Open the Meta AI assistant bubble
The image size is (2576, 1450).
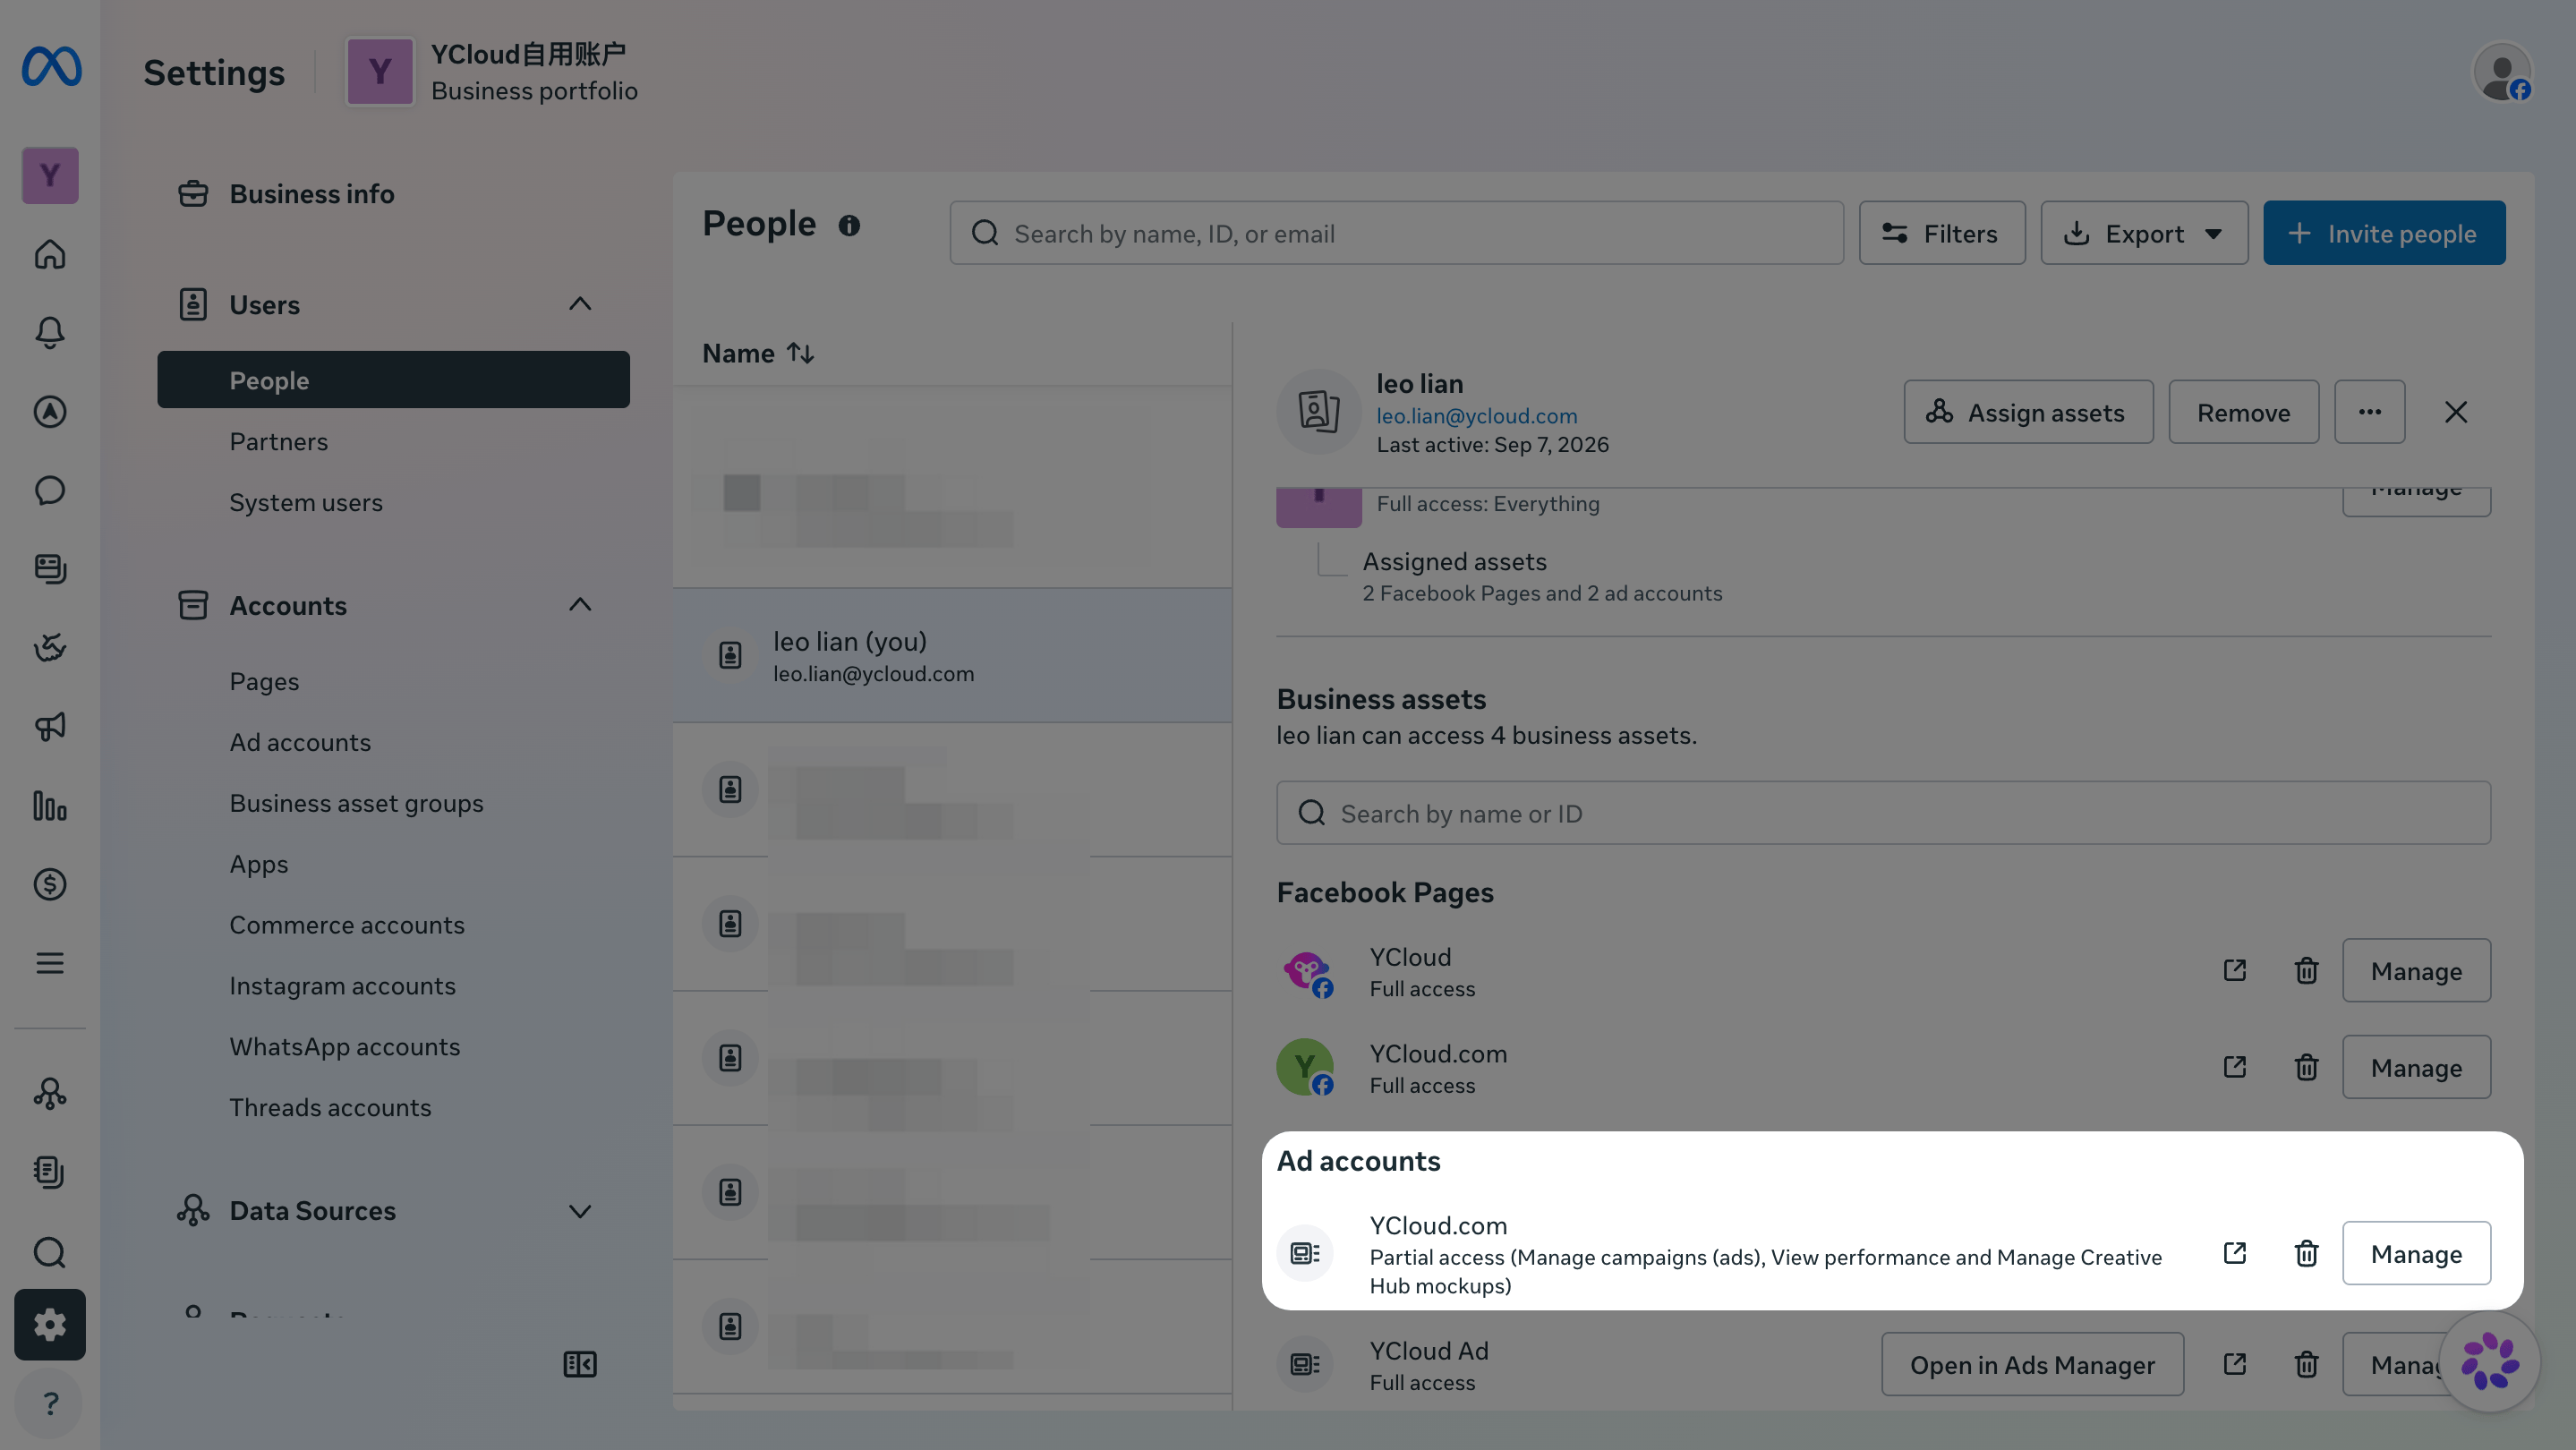2490,1361
